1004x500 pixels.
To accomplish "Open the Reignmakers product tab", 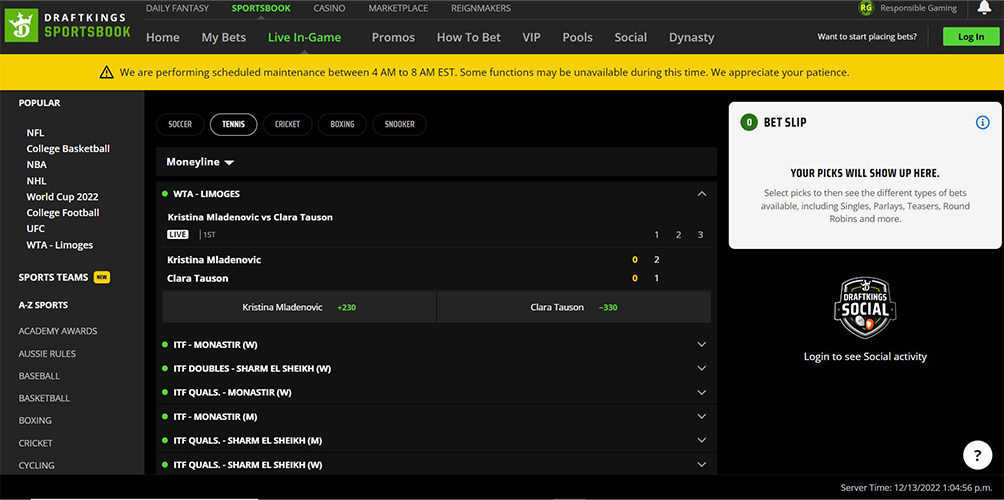I will 481,8.
